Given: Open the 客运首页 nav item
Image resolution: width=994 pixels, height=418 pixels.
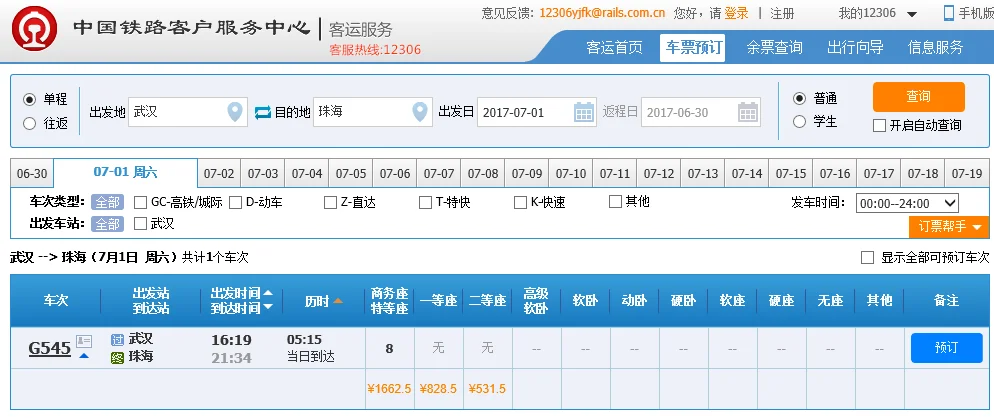Looking at the screenshot, I should (x=614, y=48).
